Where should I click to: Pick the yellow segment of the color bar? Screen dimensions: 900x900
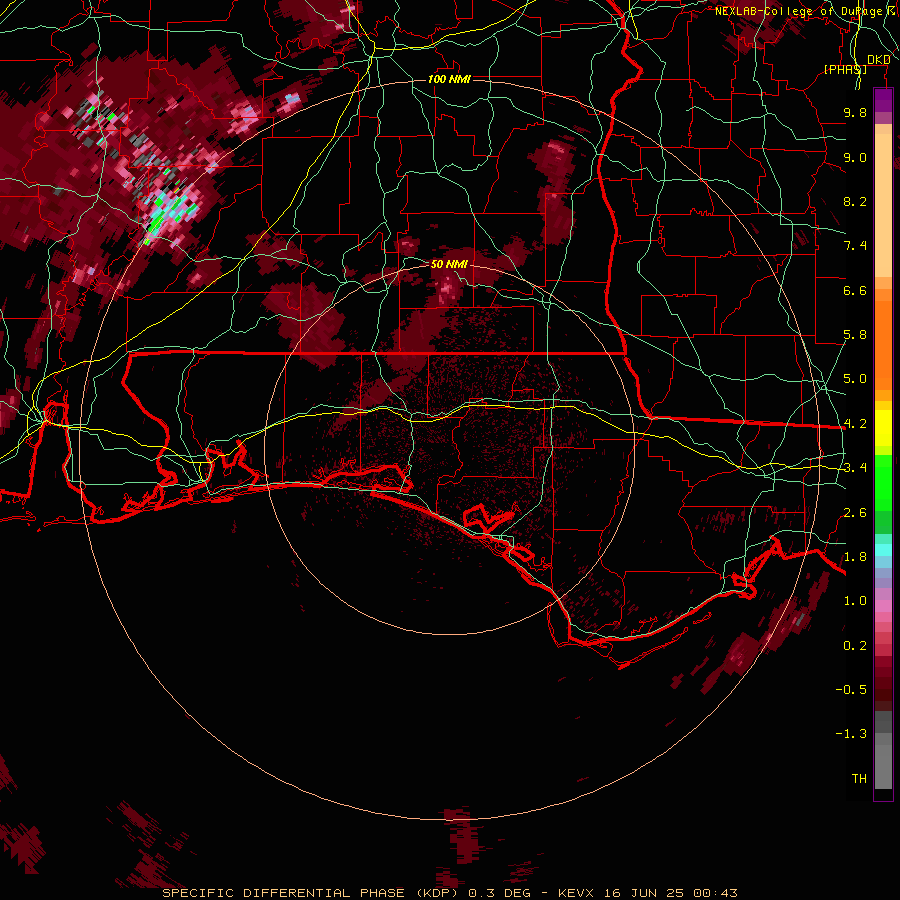pos(883,428)
